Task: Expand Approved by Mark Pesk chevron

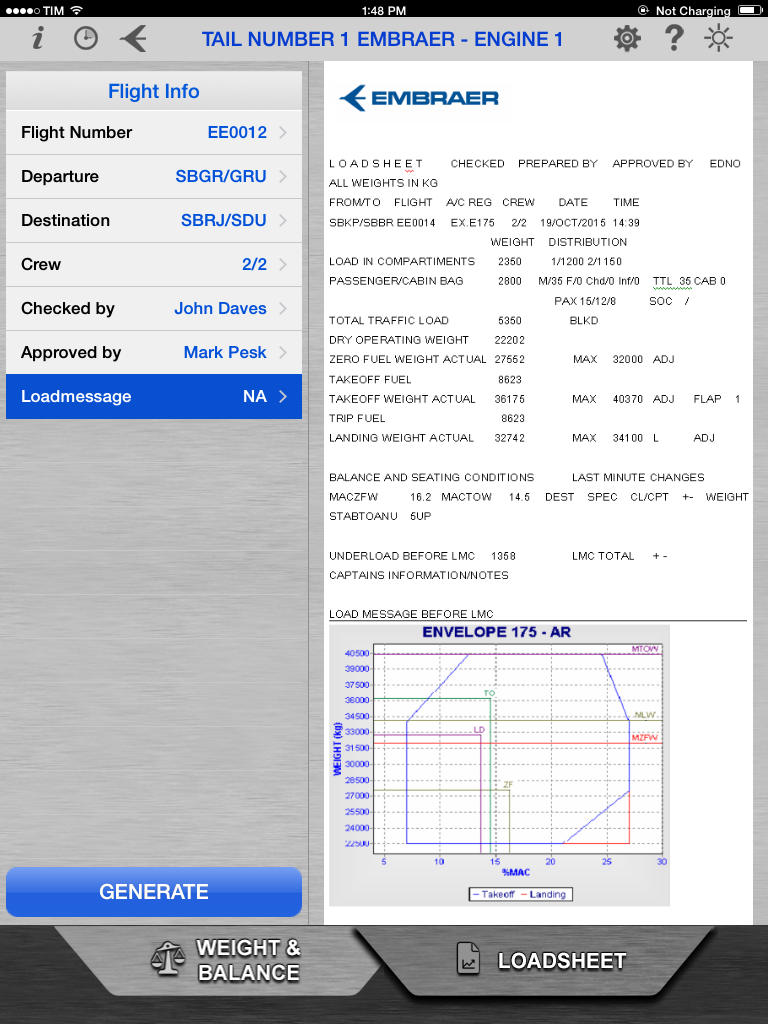Action: coord(283,353)
